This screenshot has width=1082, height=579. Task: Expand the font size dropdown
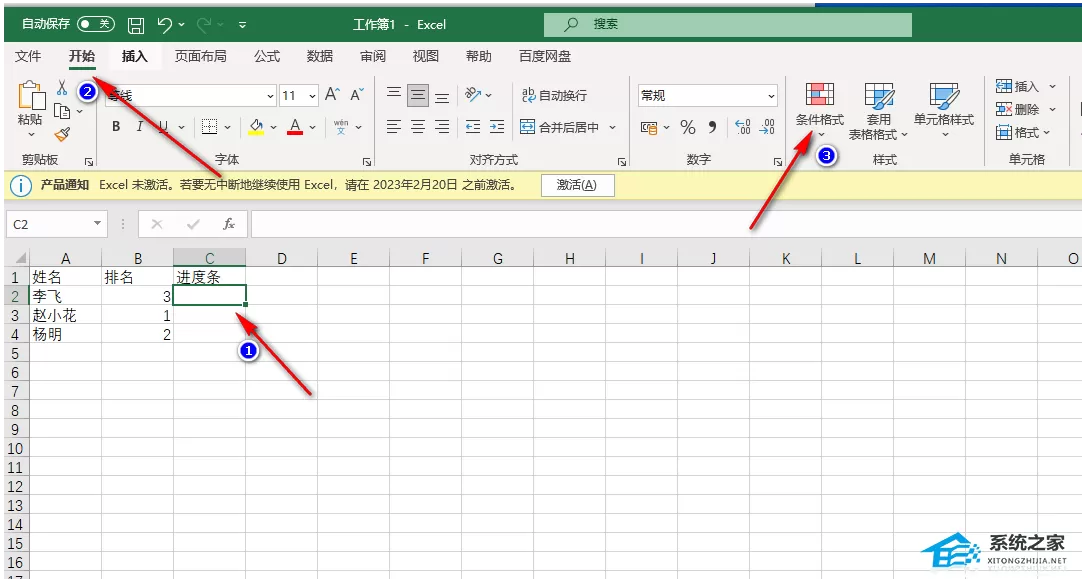[313, 96]
